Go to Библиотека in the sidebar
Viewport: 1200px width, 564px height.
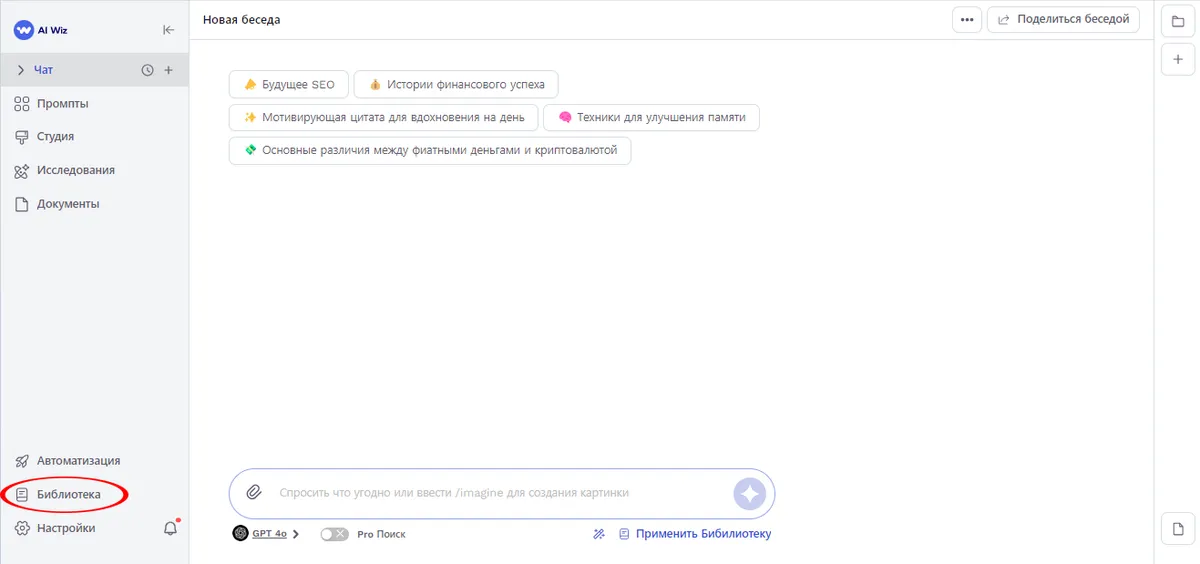point(68,494)
